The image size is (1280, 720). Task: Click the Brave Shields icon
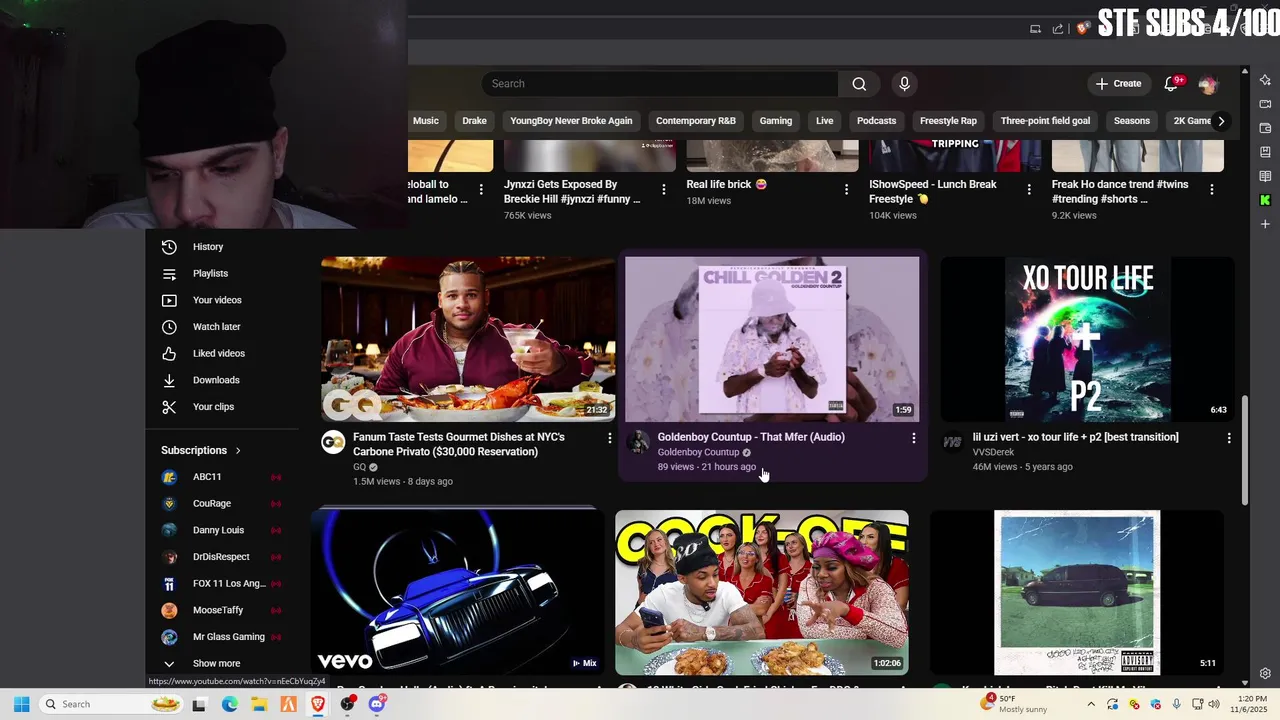pos(1082,29)
